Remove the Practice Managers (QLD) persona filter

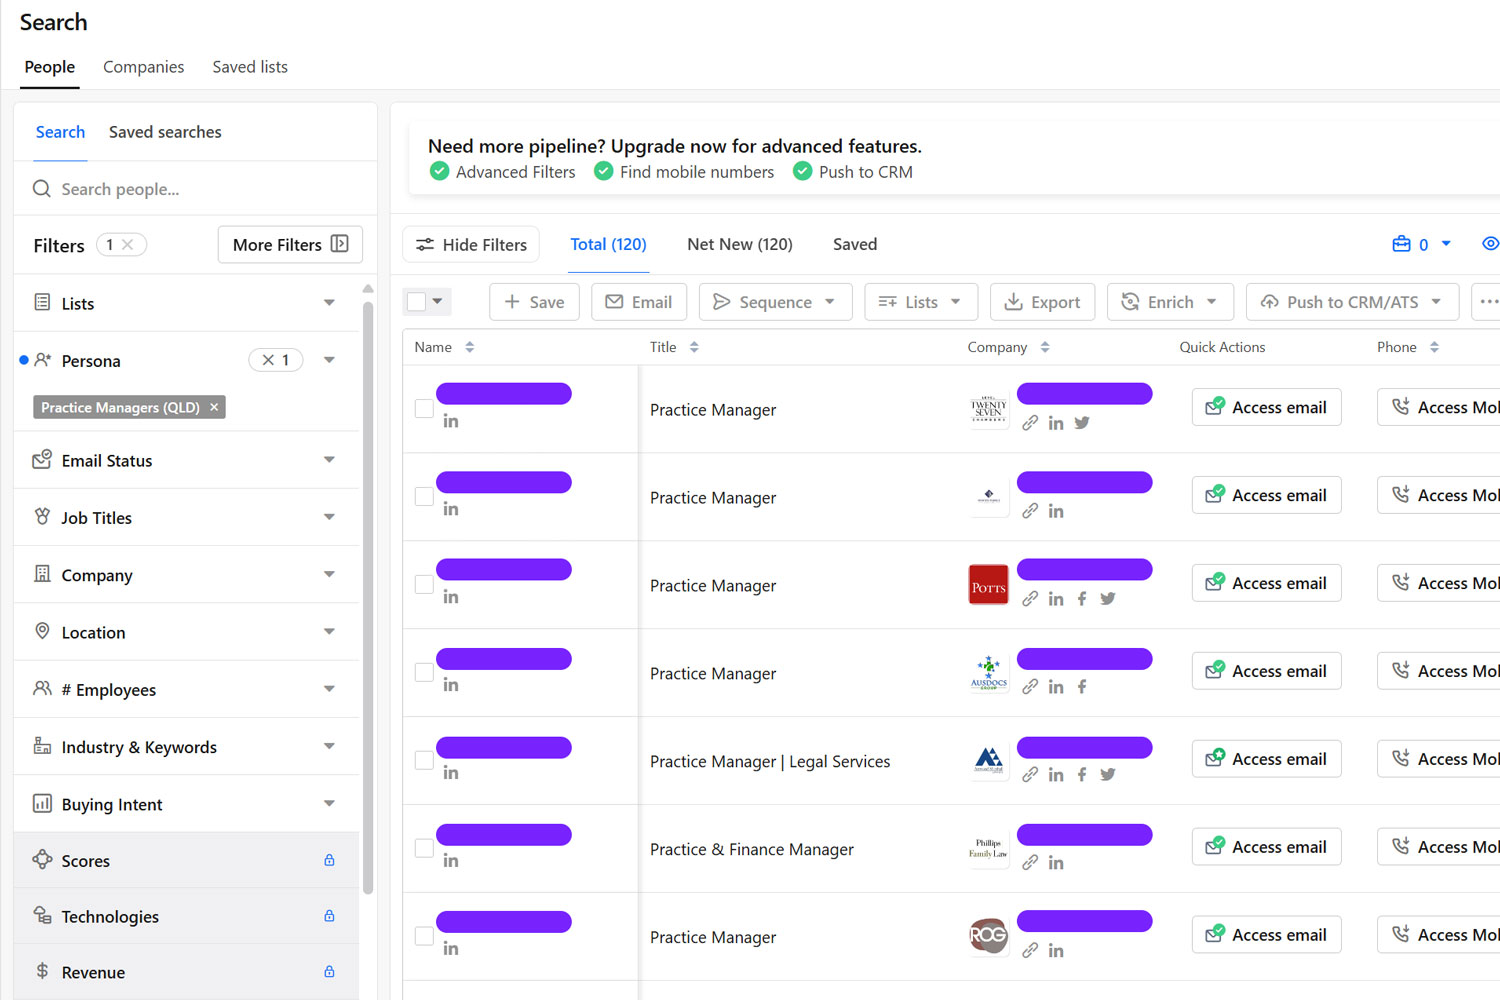pos(214,407)
